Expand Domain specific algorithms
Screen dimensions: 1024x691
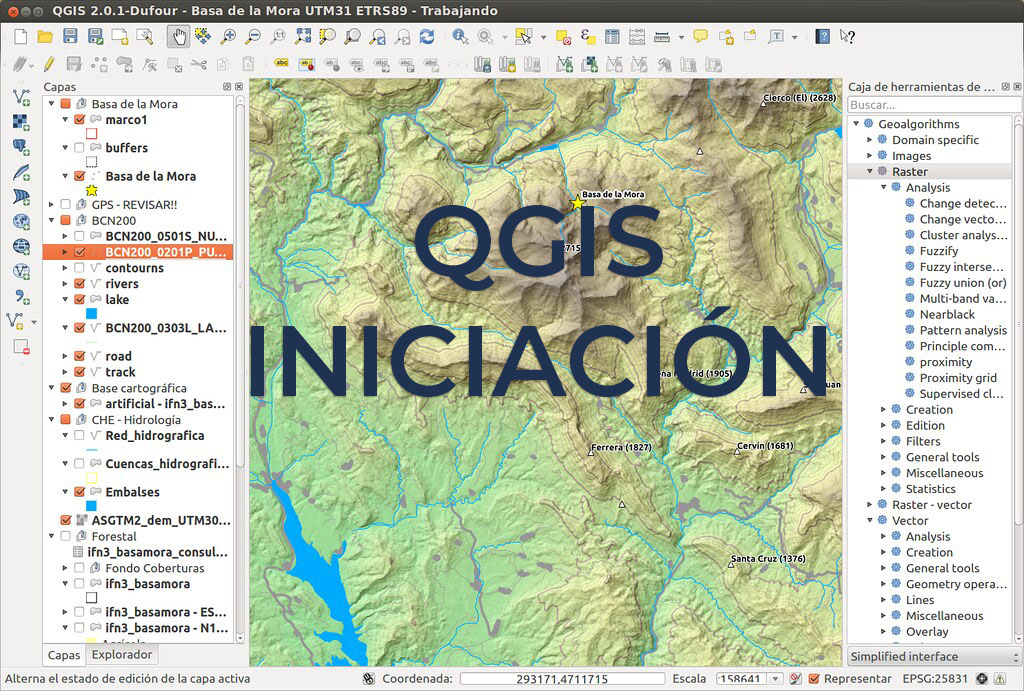[x=870, y=139]
